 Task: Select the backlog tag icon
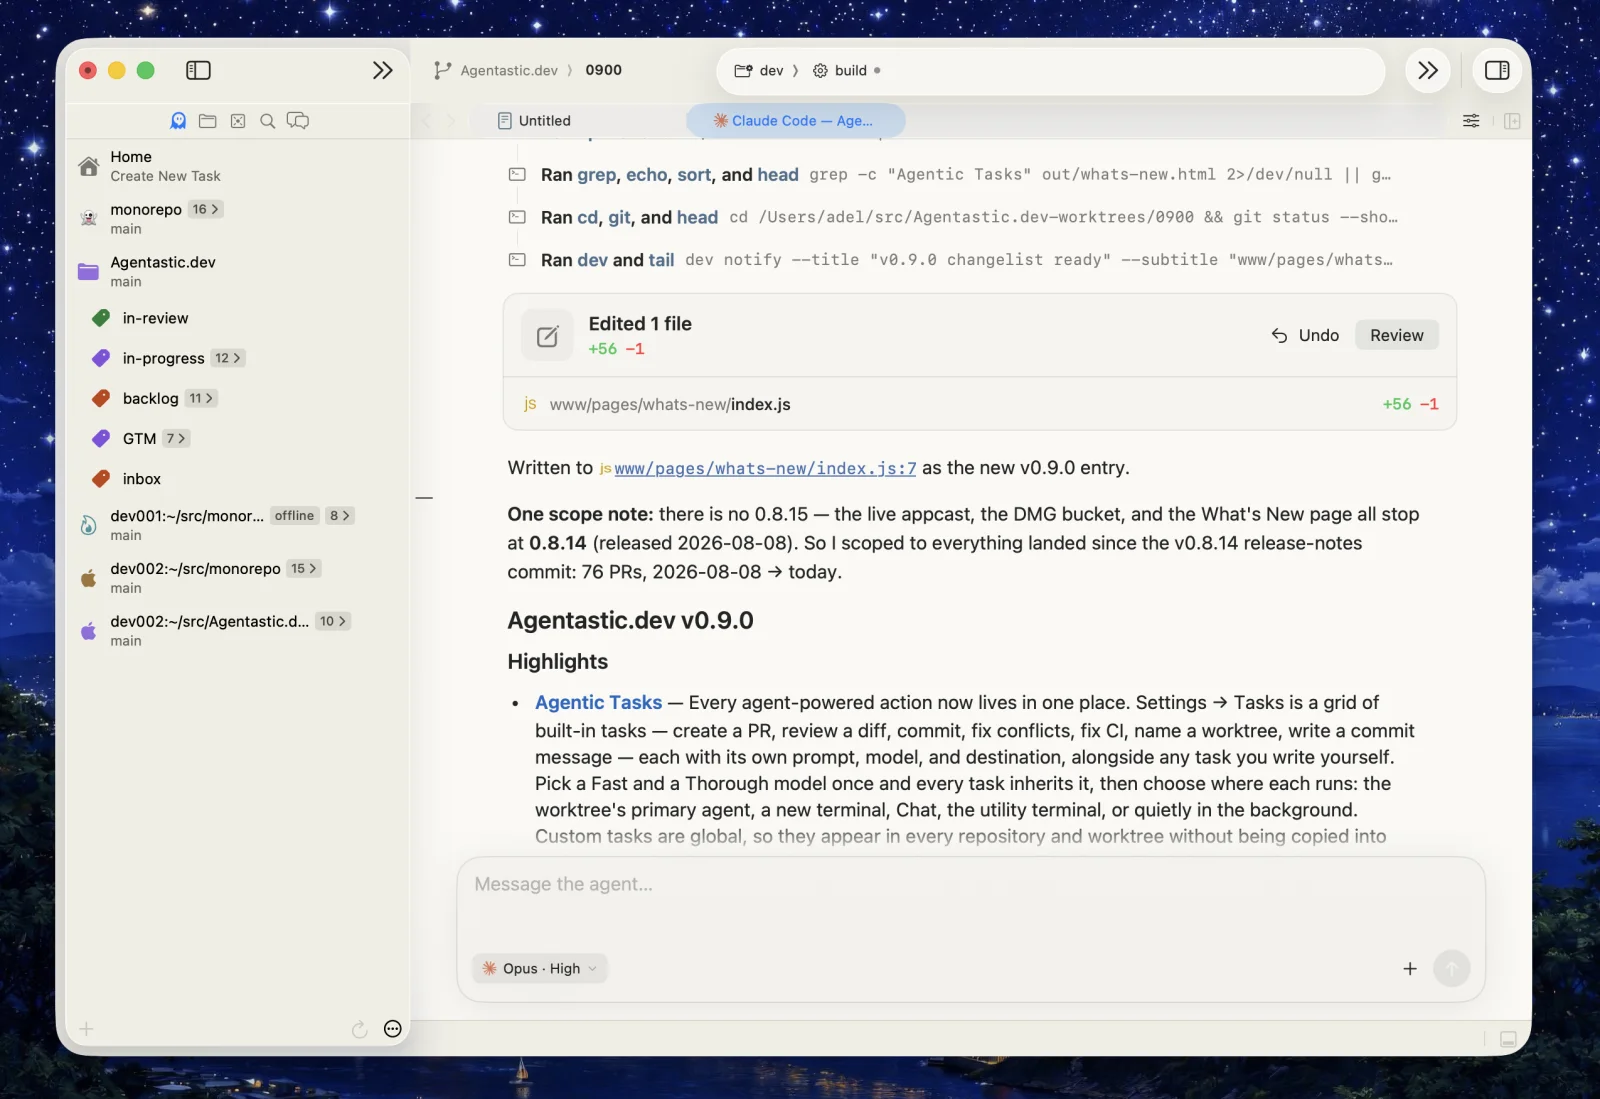point(101,398)
